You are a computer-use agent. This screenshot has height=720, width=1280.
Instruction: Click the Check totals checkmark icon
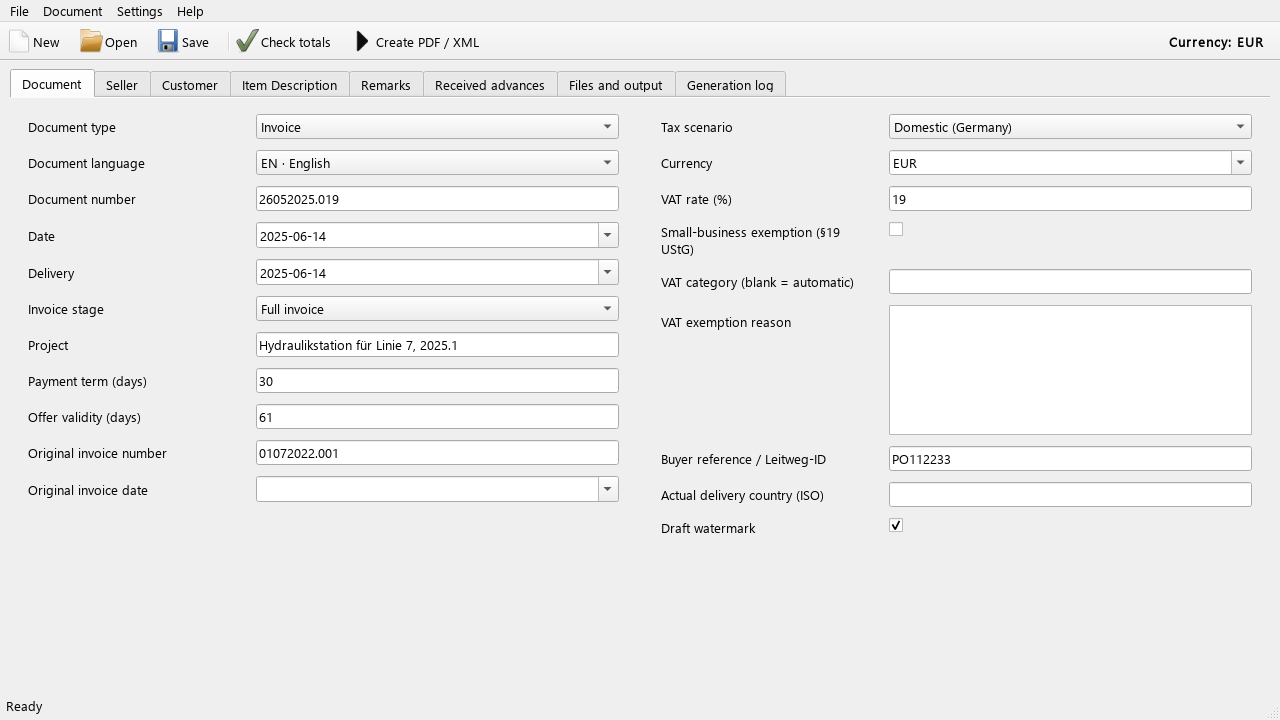pyautogui.click(x=247, y=41)
